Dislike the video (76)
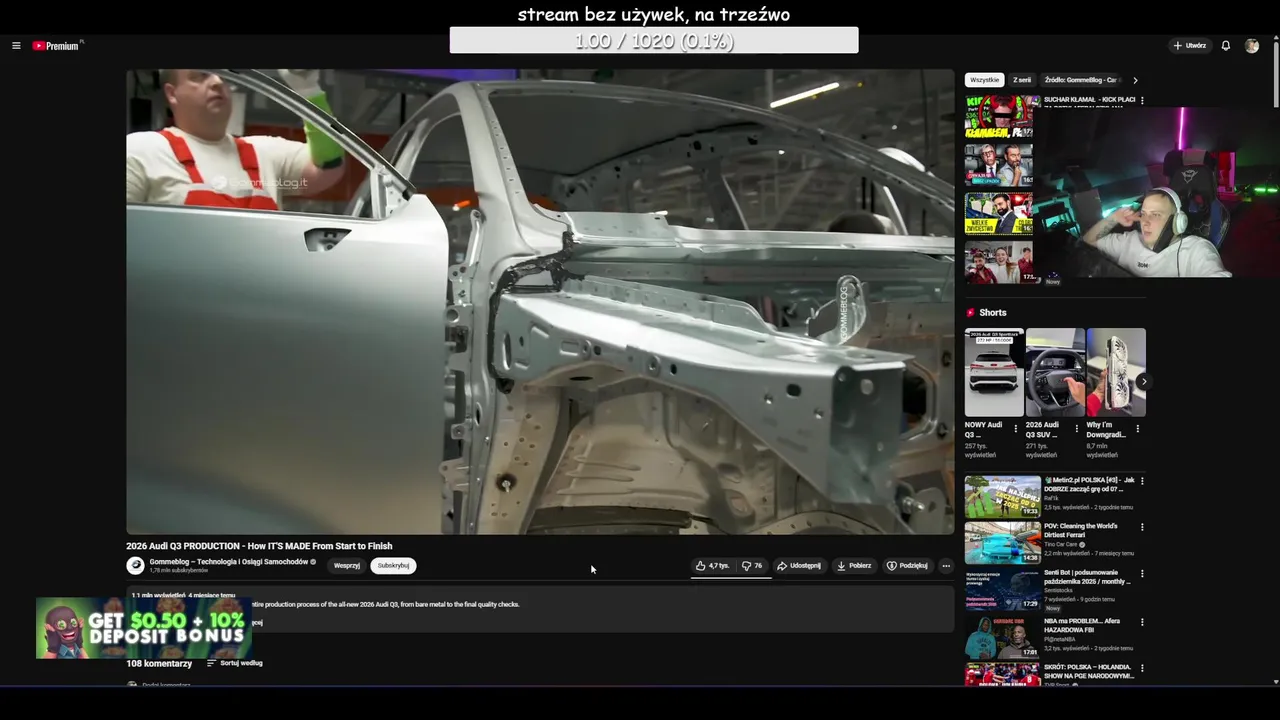Screen dimensions: 1280x720 click(x=752, y=566)
